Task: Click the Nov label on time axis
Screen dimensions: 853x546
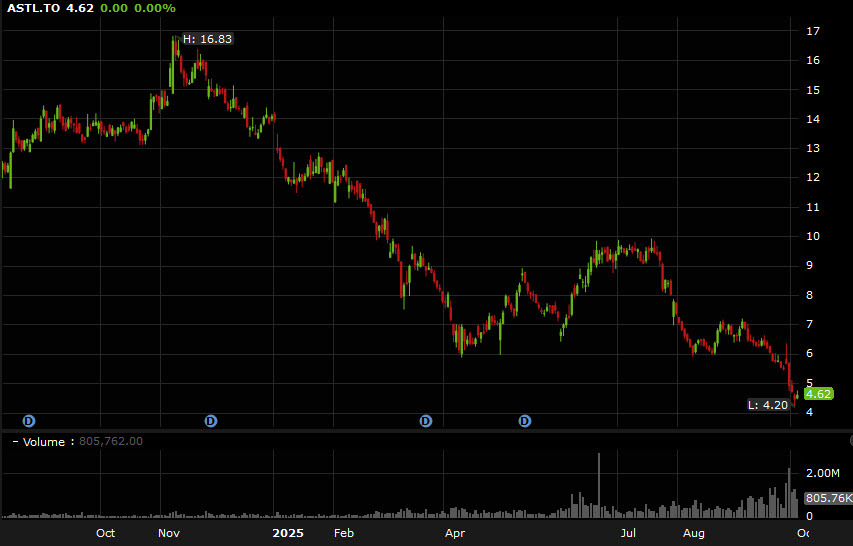Action: tap(169, 533)
